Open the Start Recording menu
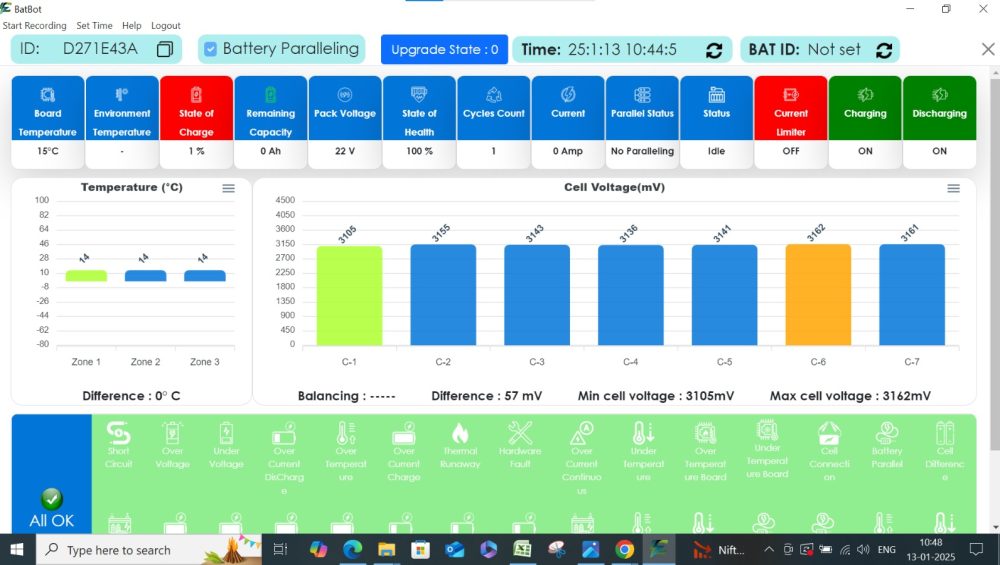Screen dimensions: 1000x565 [x=34, y=26]
